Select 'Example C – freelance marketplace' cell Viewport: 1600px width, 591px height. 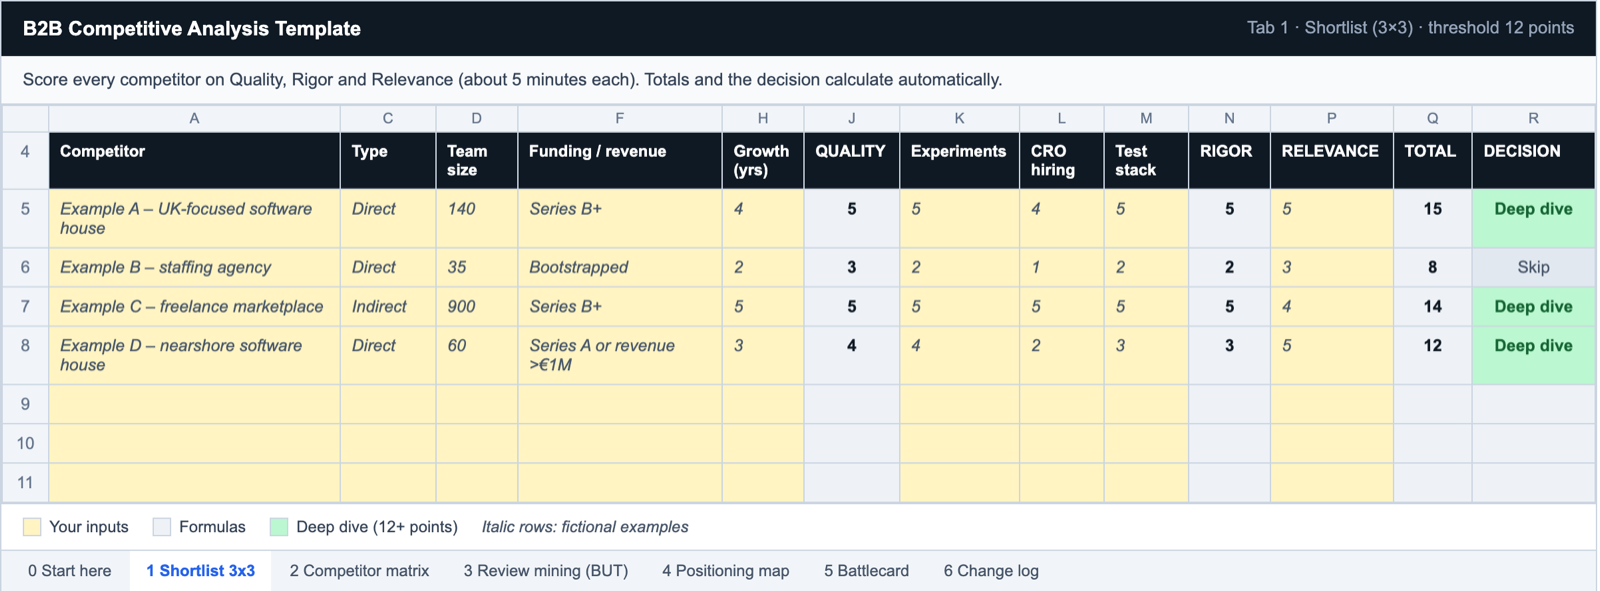click(194, 306)
